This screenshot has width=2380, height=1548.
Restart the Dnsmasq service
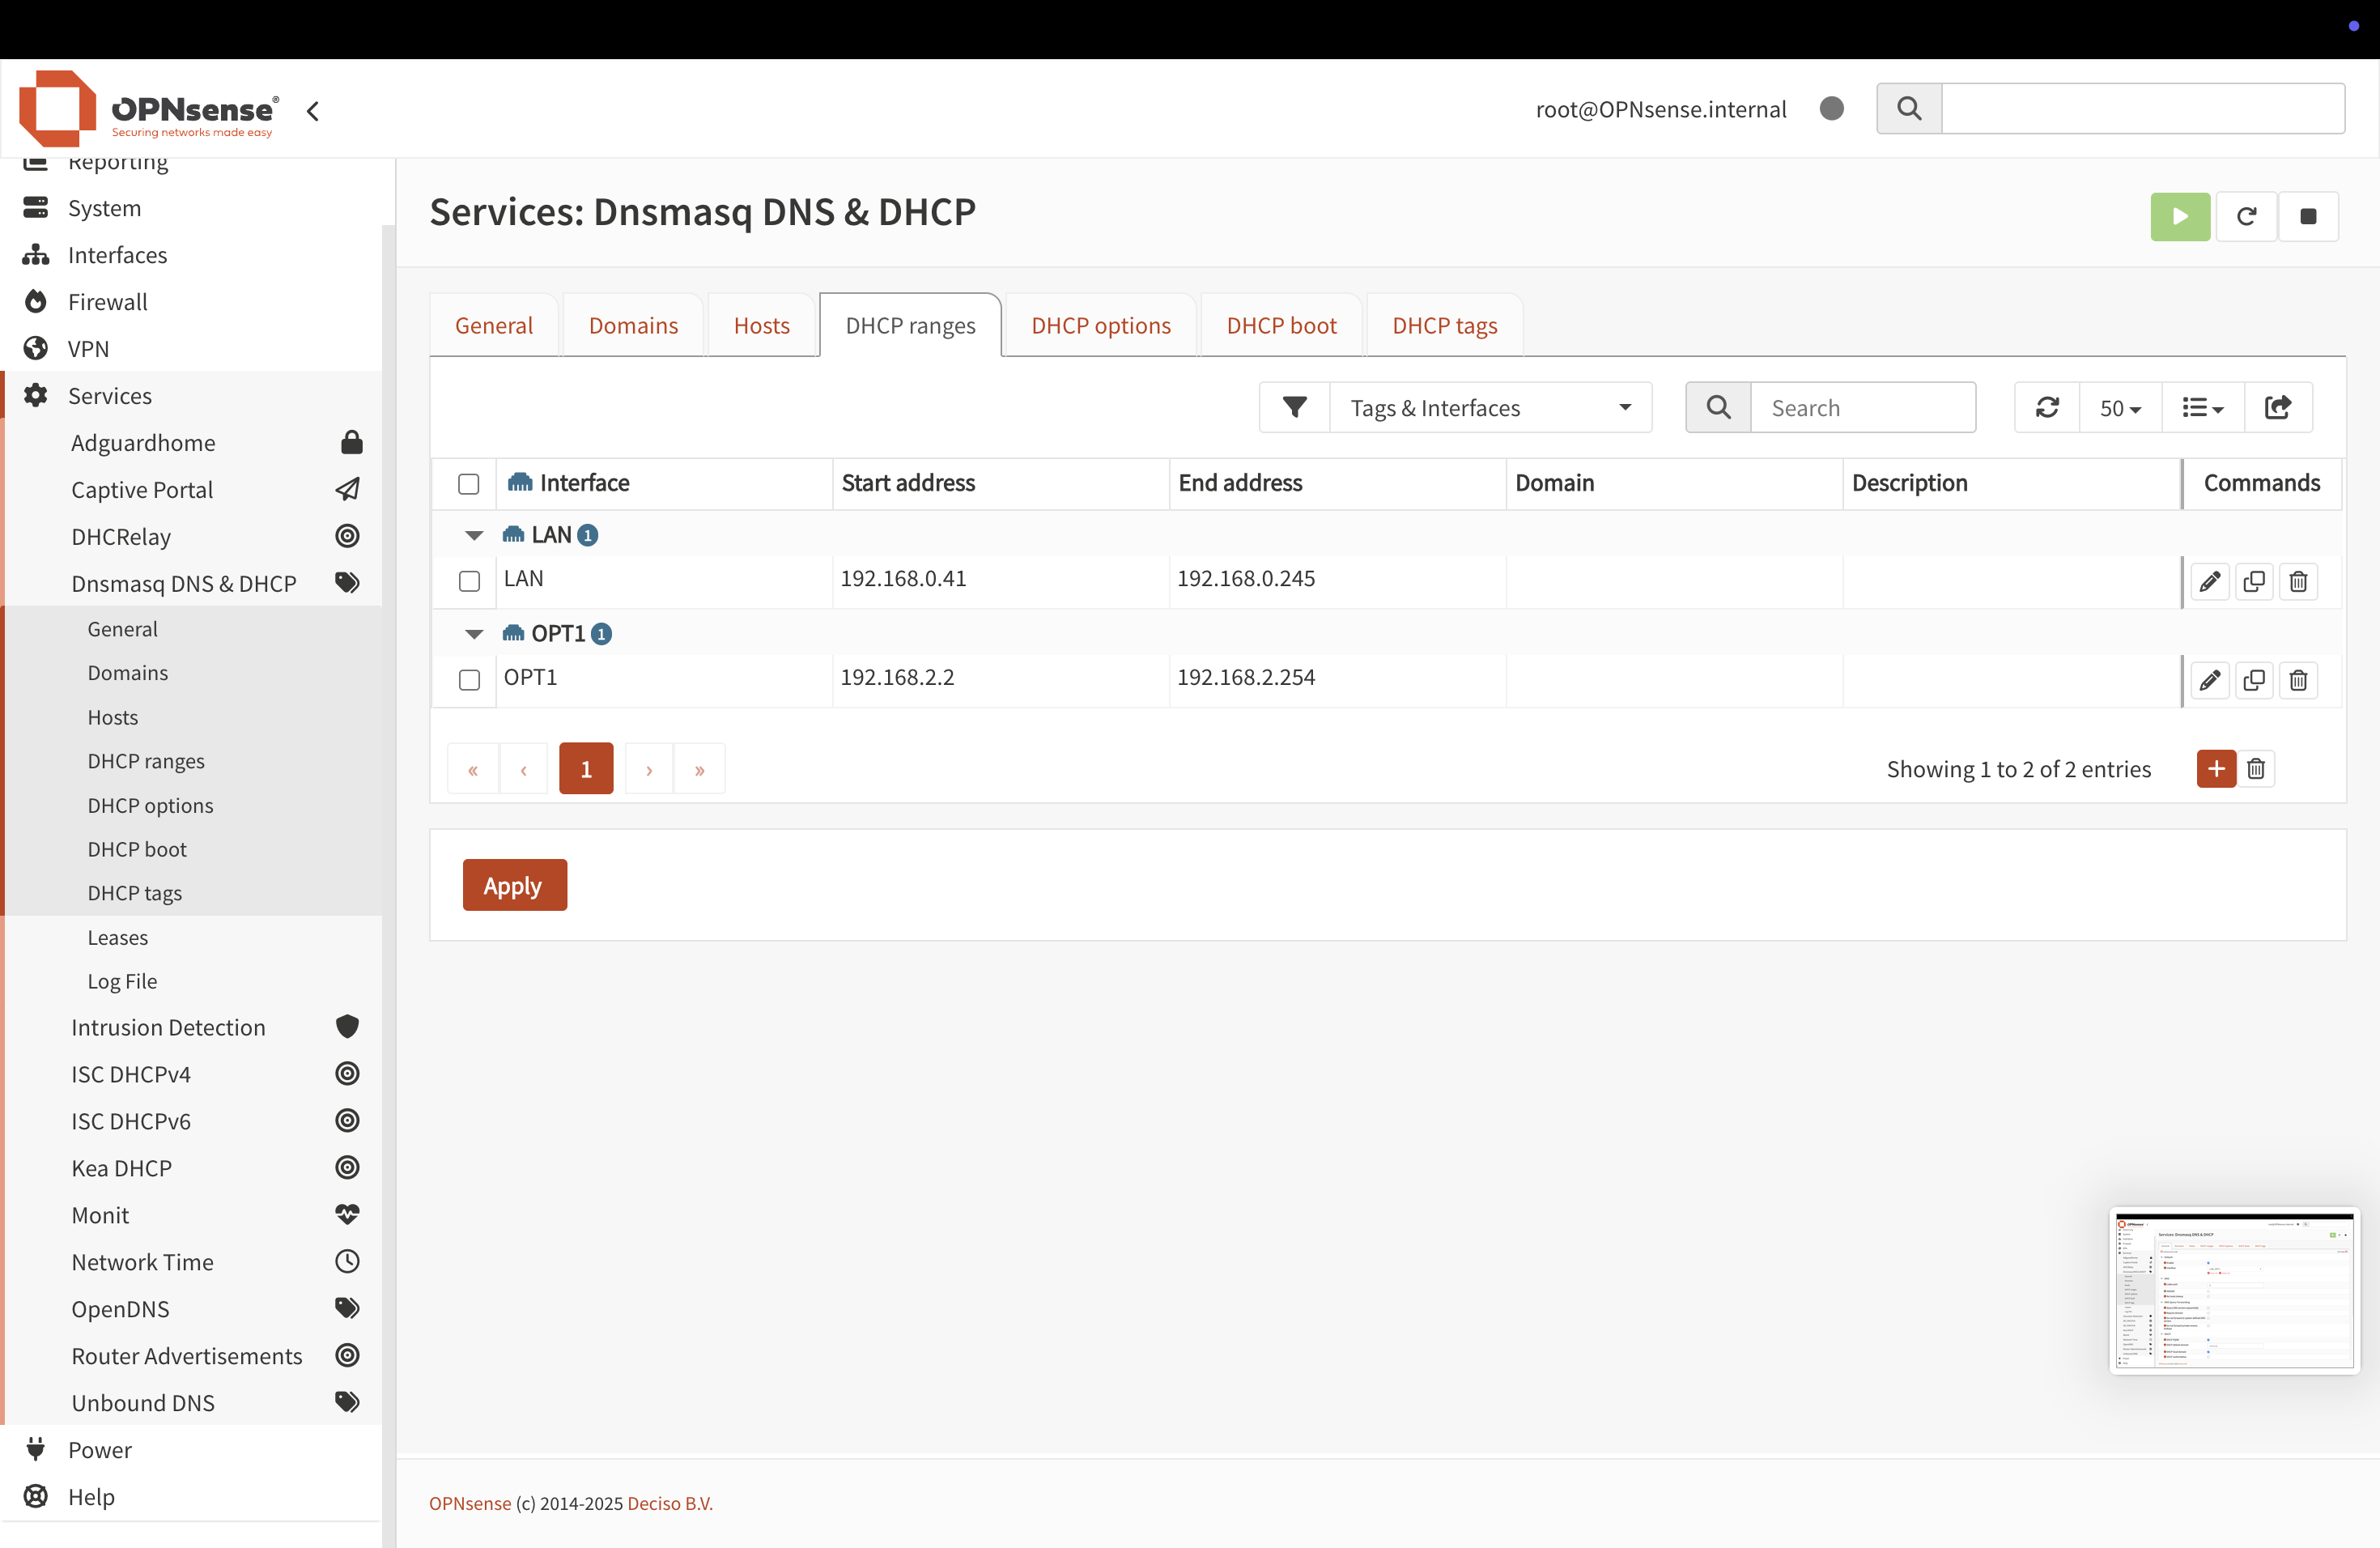coord(2246,216)
